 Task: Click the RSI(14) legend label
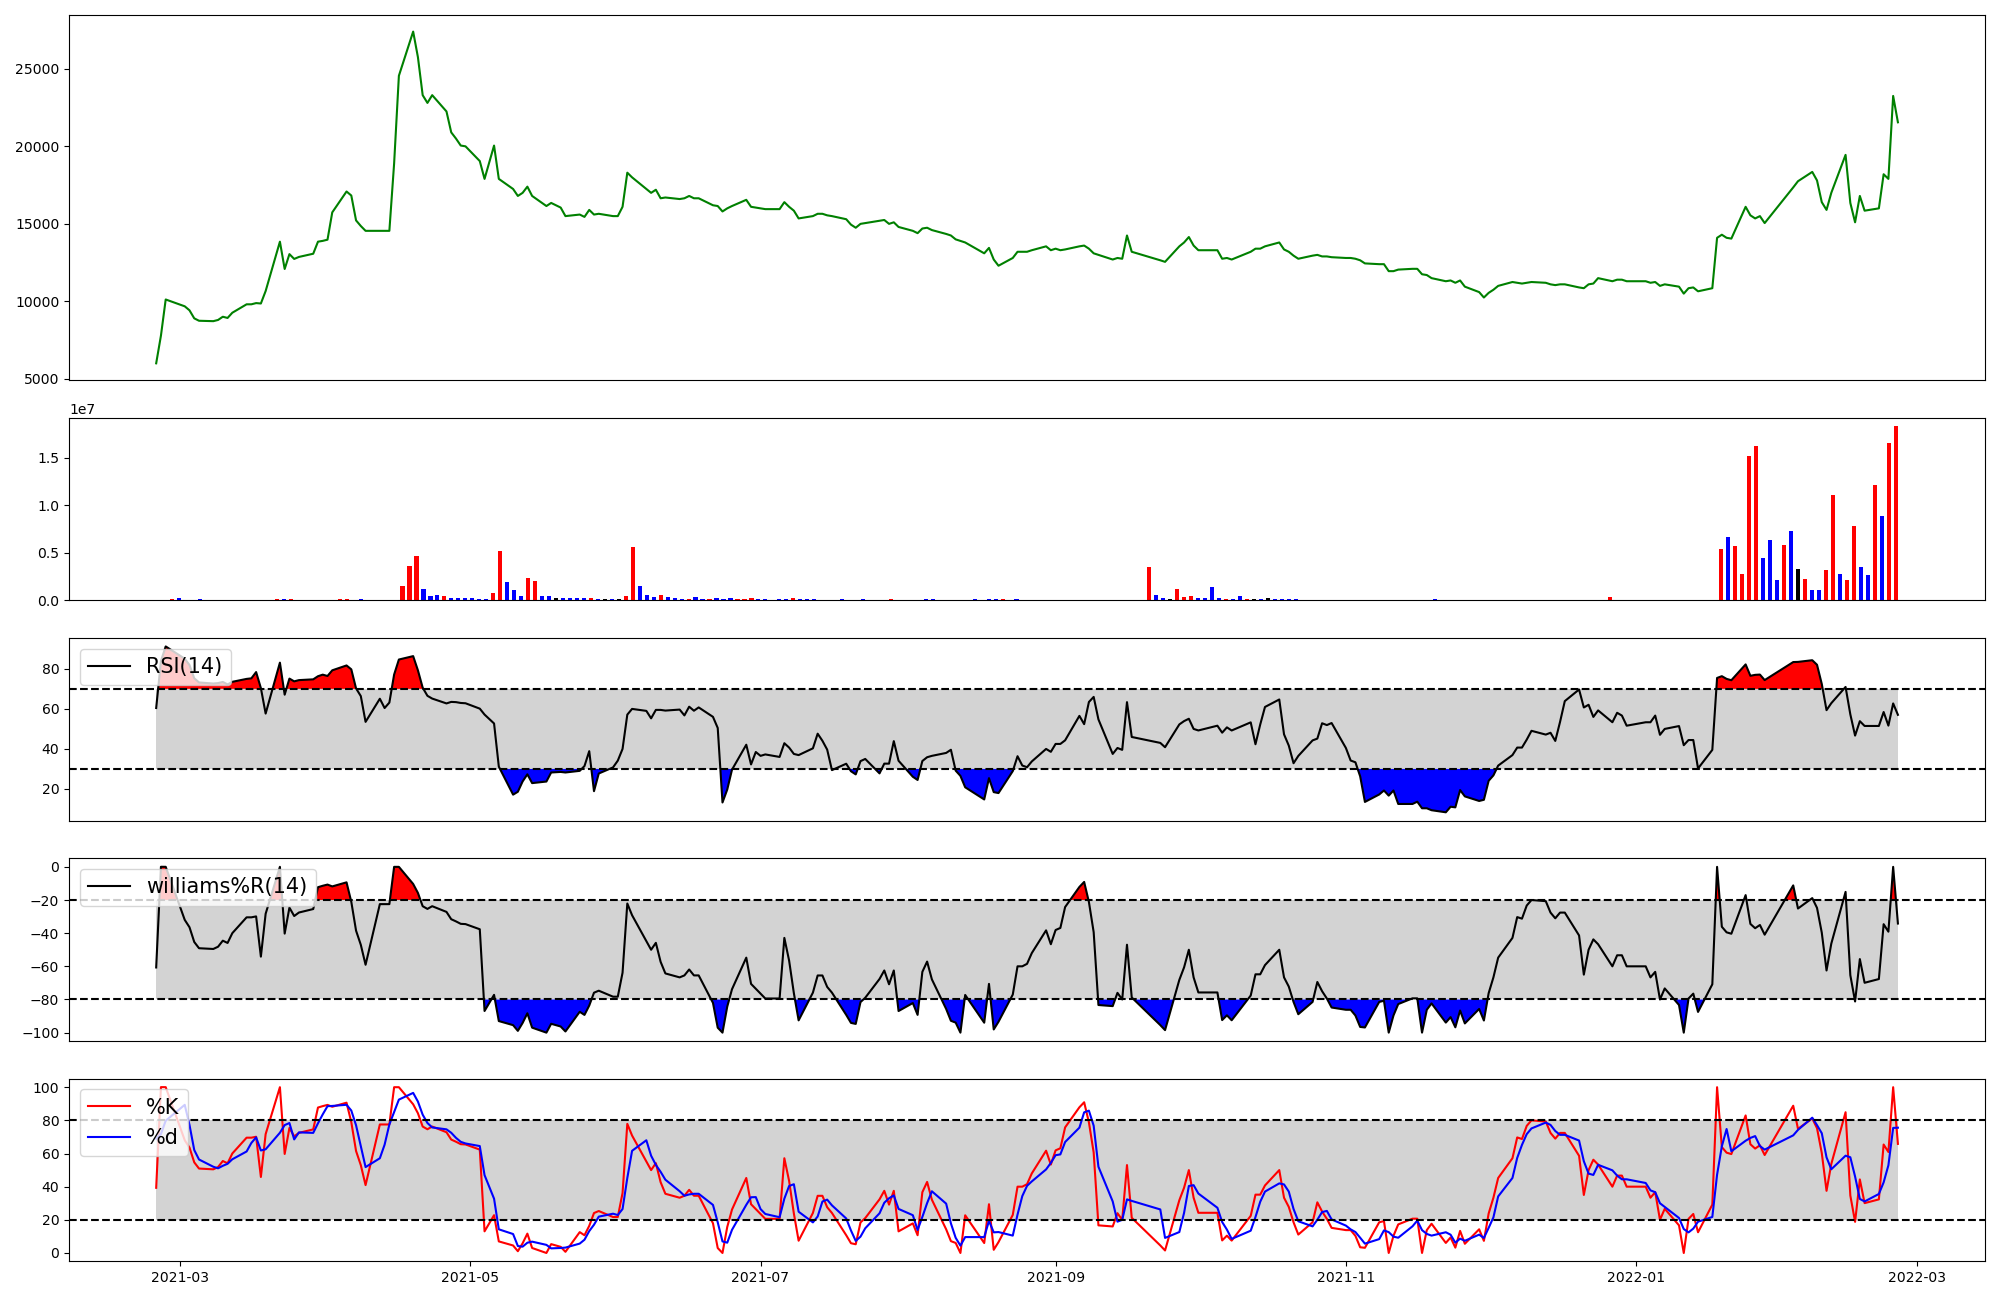pos(183,666)
